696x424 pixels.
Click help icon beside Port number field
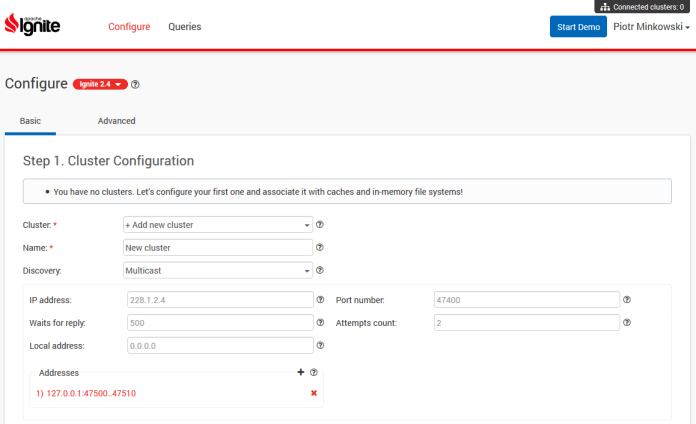point(627,299)
